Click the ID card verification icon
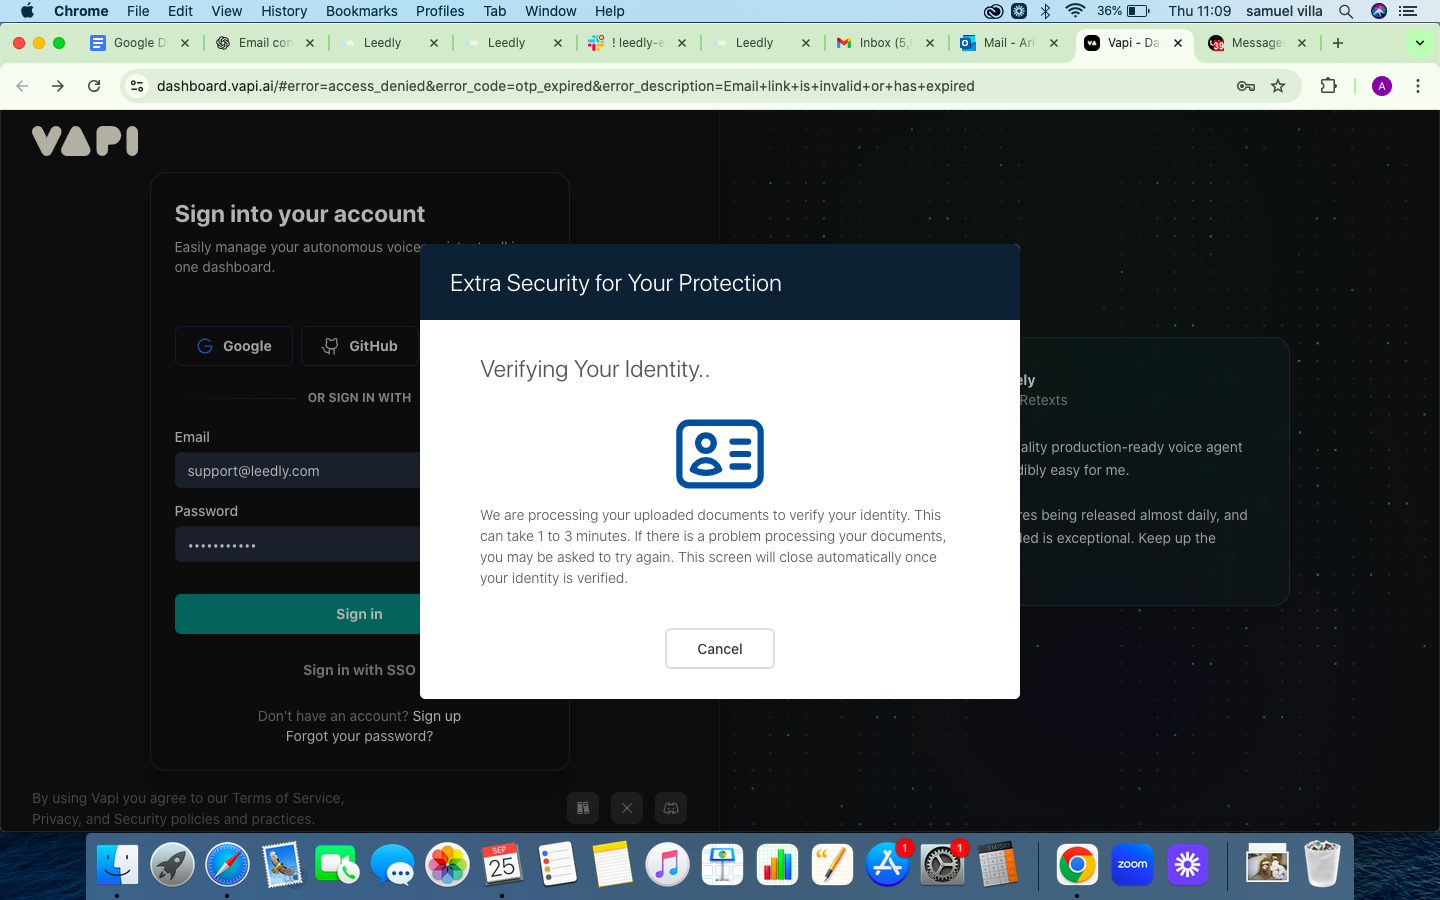 pos(720,454)
